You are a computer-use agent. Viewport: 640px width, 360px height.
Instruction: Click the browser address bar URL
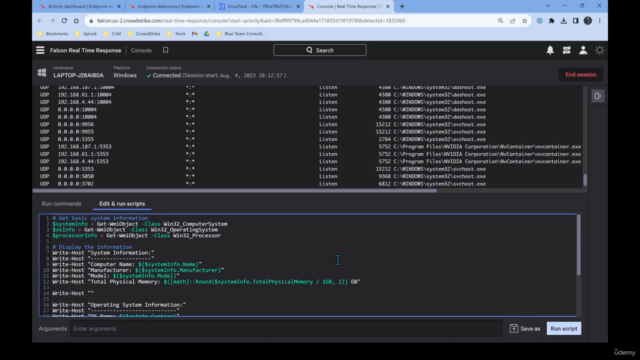[251, 20]
